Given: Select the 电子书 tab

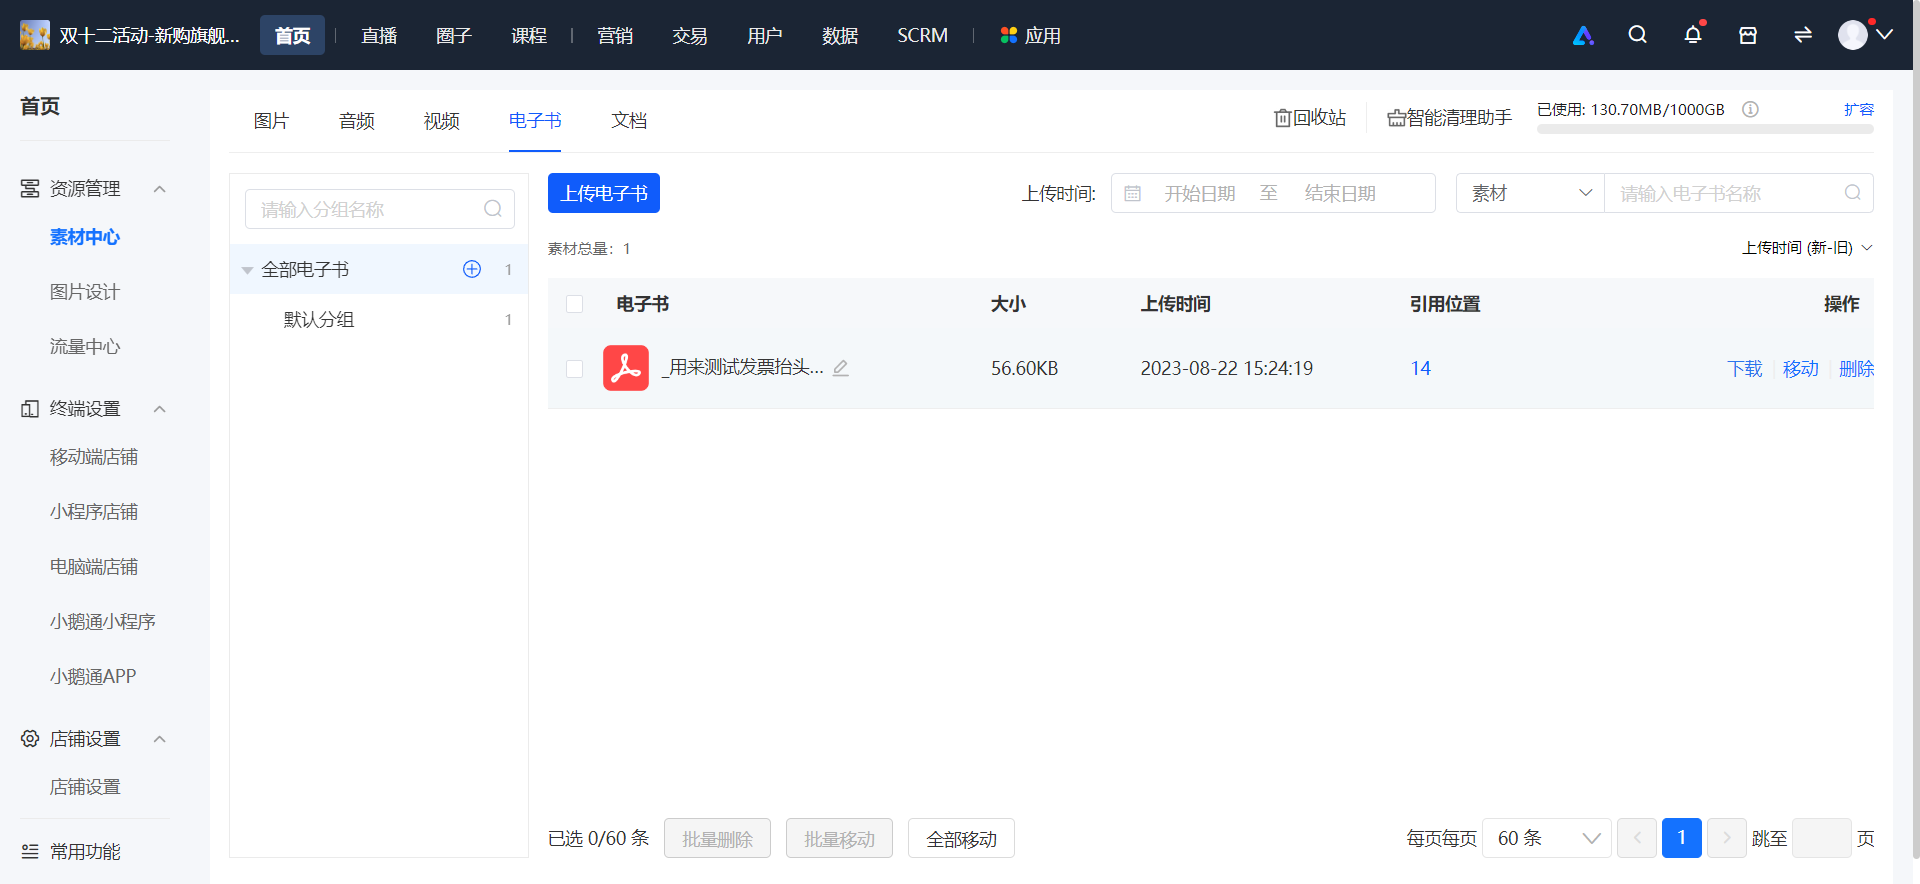Looking at the screenshot, I should pyautogui.click(x=535, y=121).
